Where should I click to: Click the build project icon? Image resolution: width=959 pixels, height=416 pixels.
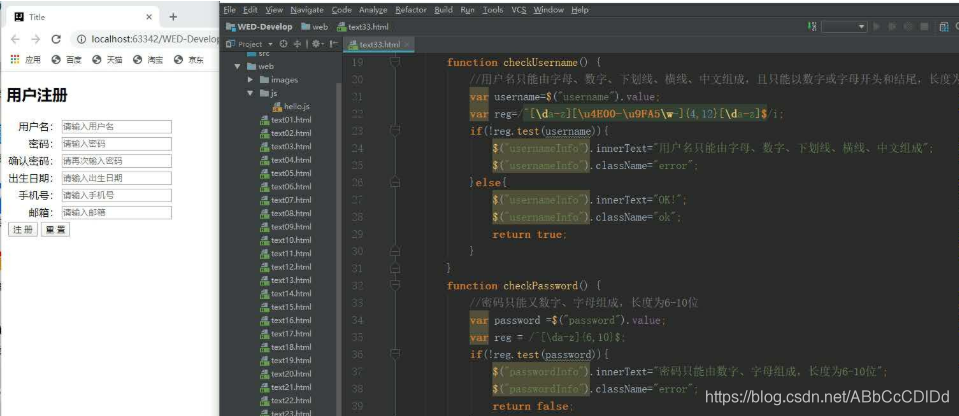pyautogui.click(x=812, y=26)
